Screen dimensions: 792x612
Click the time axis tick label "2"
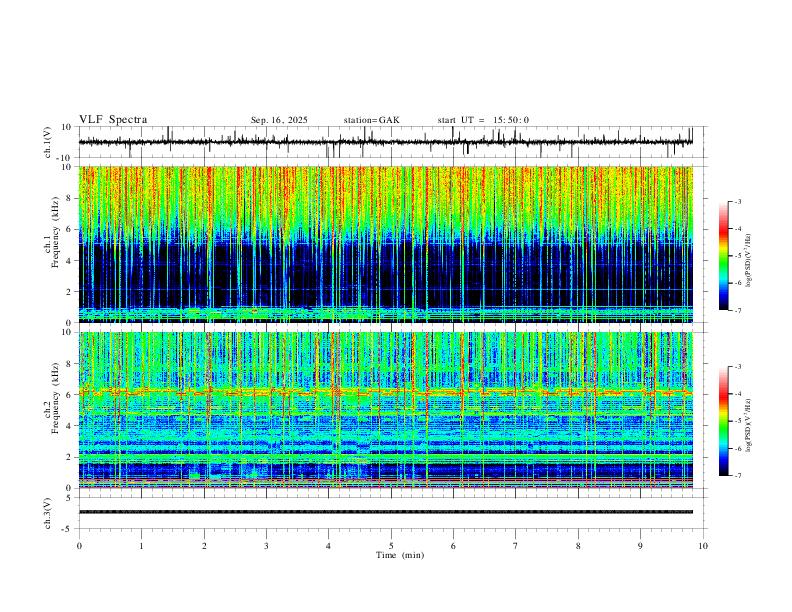click(x=204, y=546)
